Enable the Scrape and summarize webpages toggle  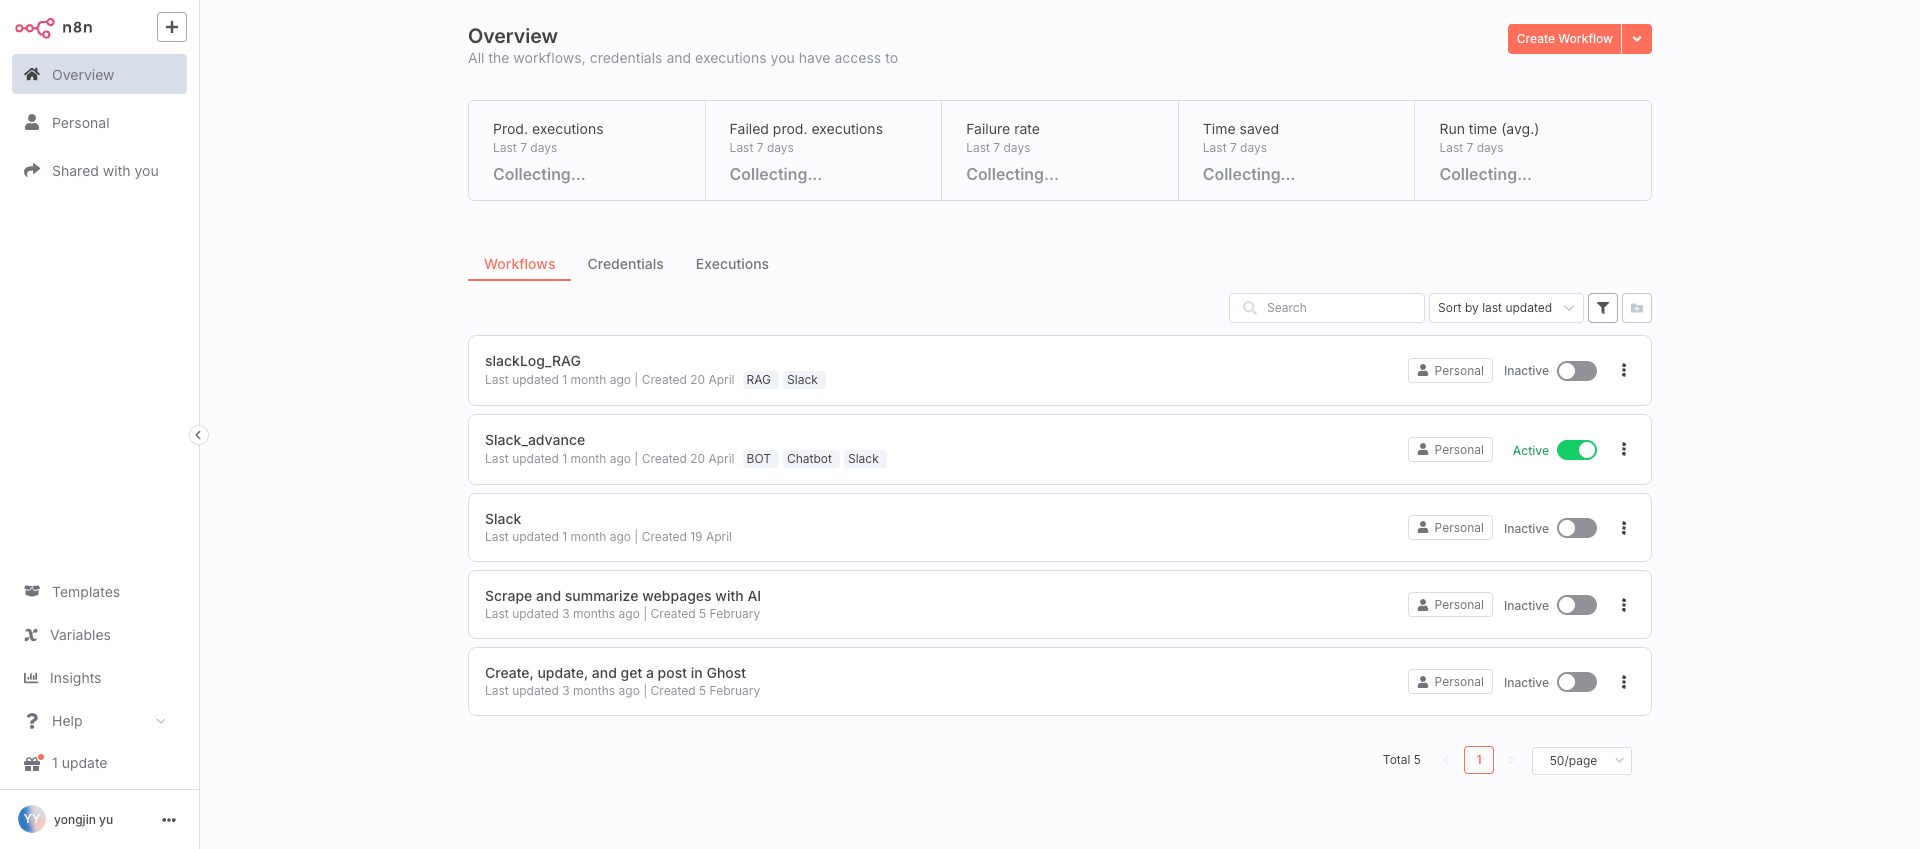pyautogui.click(x=1576, y=605)
